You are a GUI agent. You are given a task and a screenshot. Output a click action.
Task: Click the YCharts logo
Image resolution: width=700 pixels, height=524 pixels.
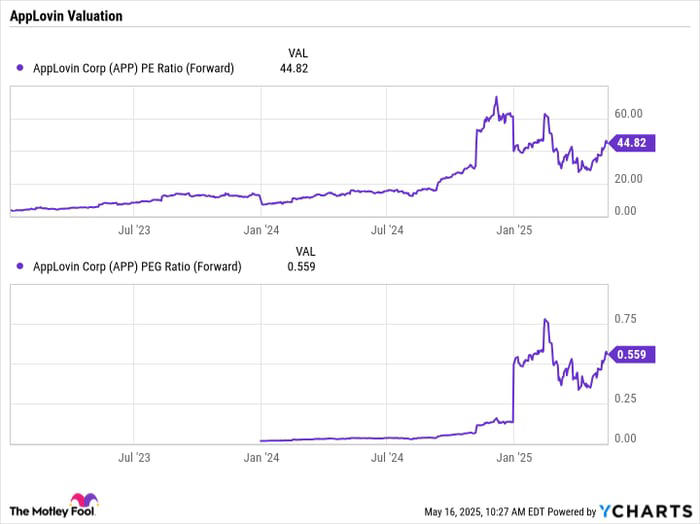click(x=646, y=511)
